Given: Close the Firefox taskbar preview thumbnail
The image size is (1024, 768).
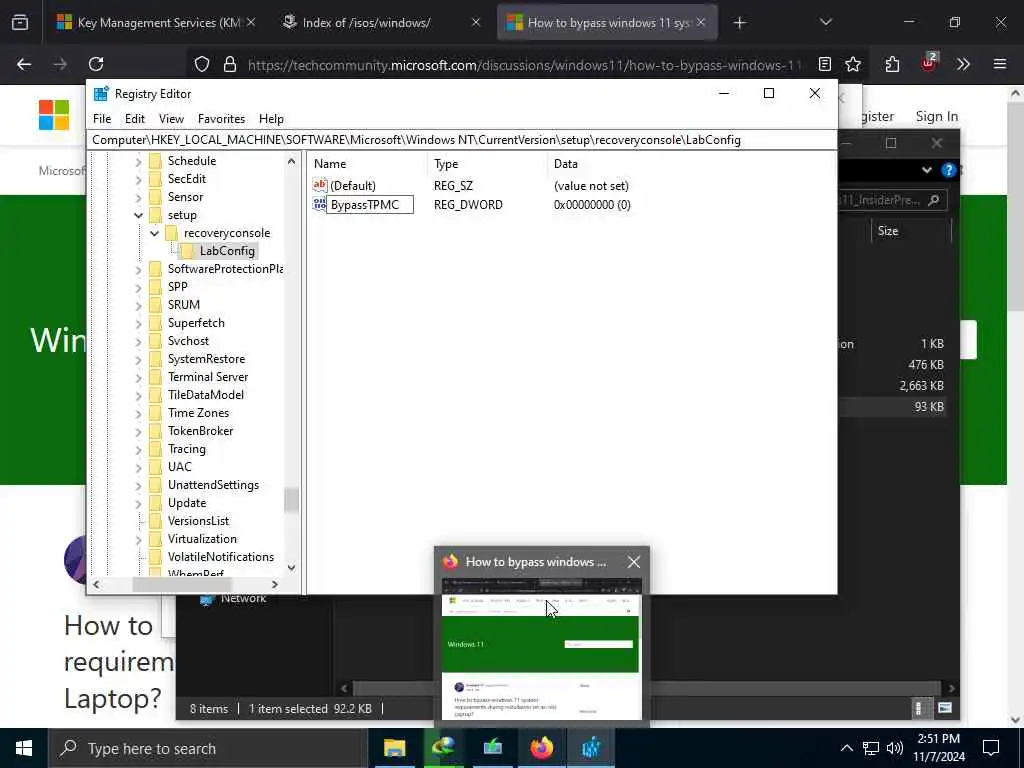Looking at the screenshot, I should 633,562.
